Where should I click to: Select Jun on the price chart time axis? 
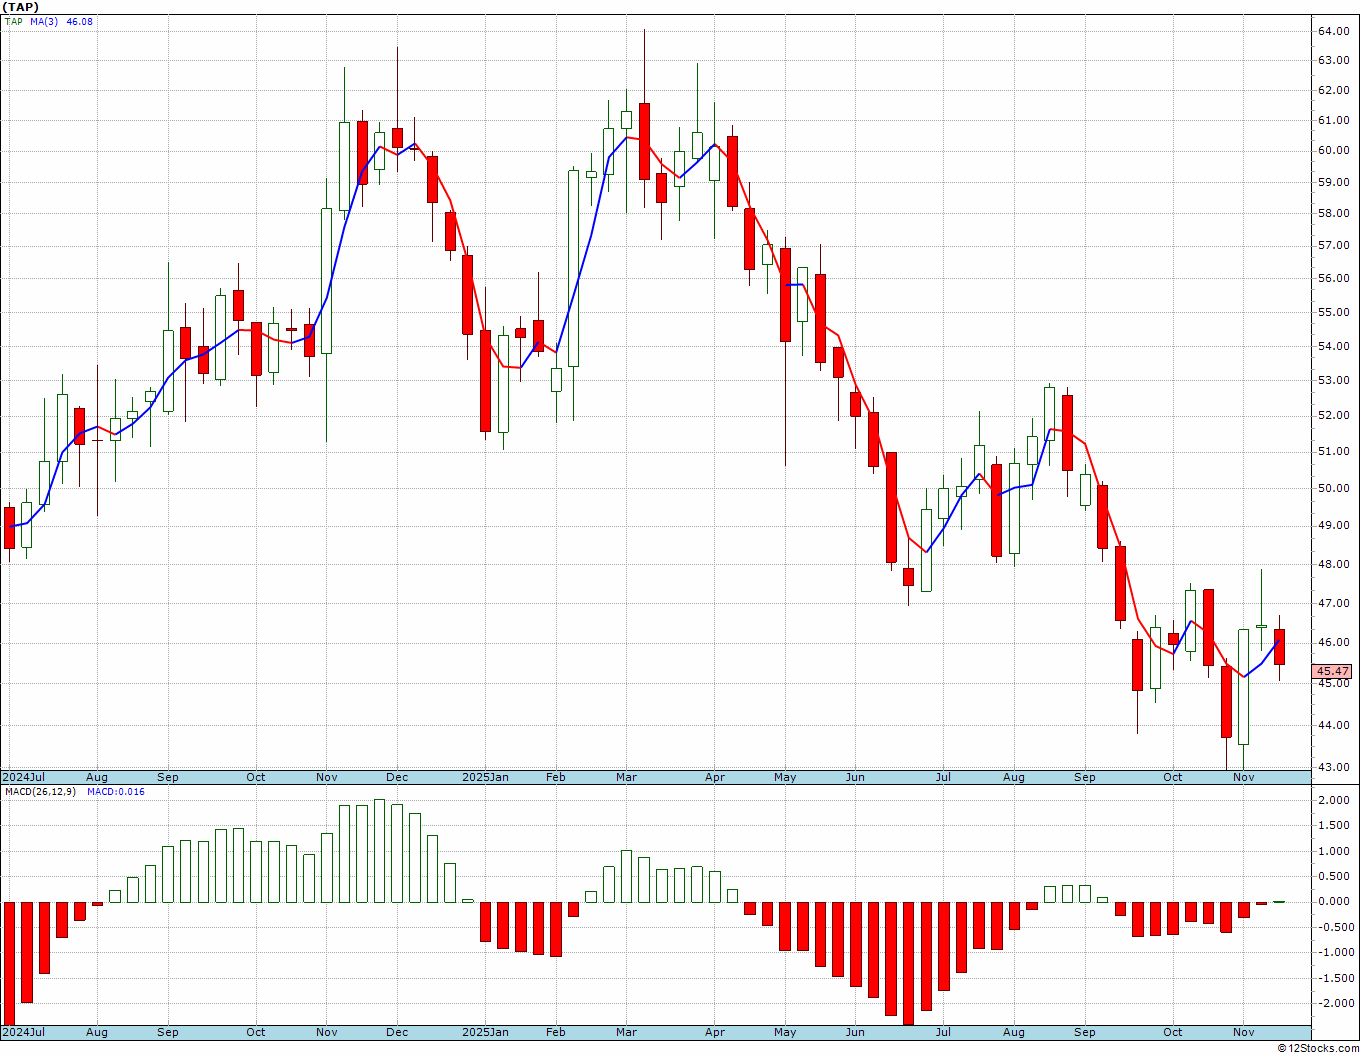tap(855, 777)
